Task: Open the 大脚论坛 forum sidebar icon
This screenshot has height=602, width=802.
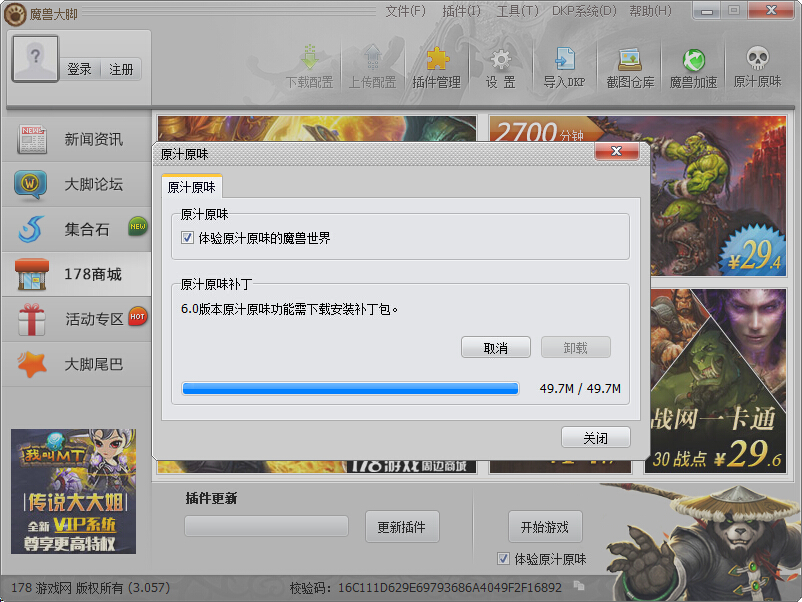Action: [75, 183]
